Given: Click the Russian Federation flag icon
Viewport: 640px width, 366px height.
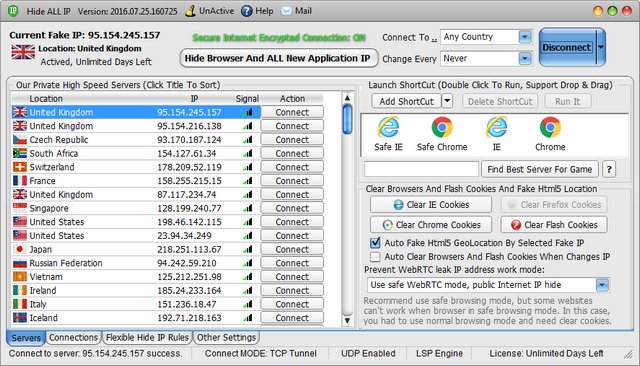Looking at the screenshot, I should [x=20, y=263].
